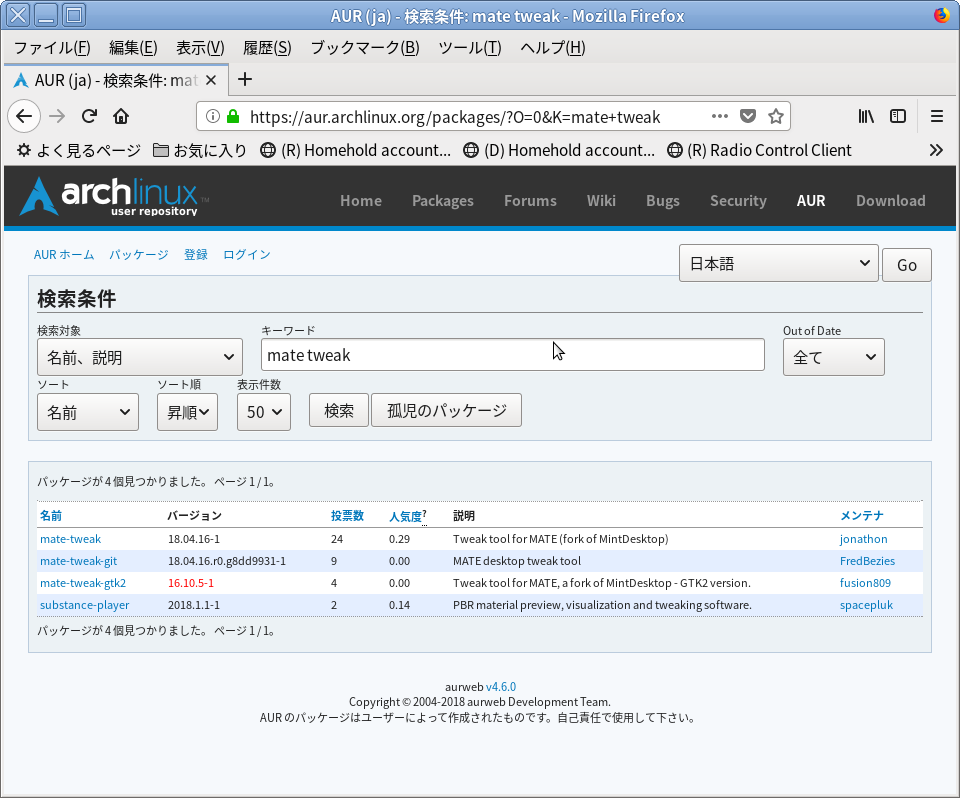The image size is (960, 798).
Task: Open a new browser tab
Action: click(245, 79)
